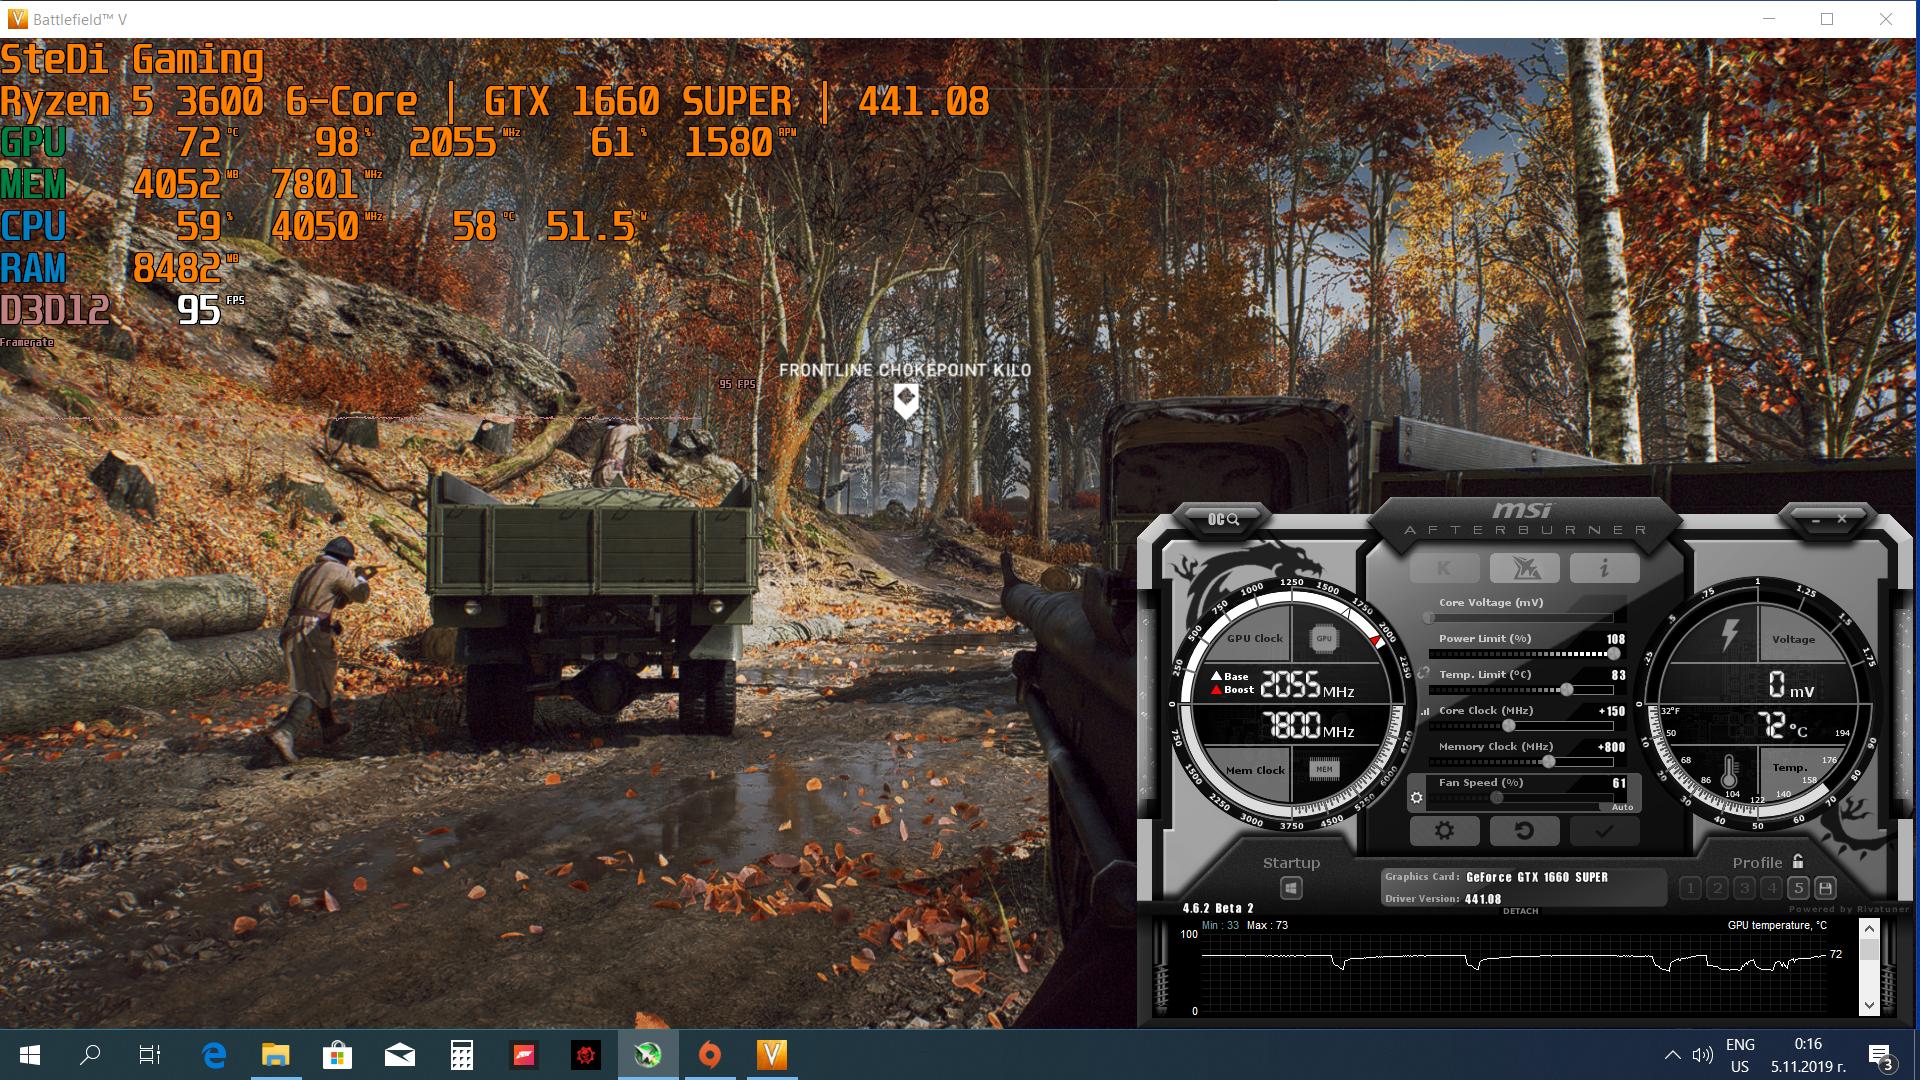
Task: Open the volume control in system tray
Action: [x=1702, y=1055]
